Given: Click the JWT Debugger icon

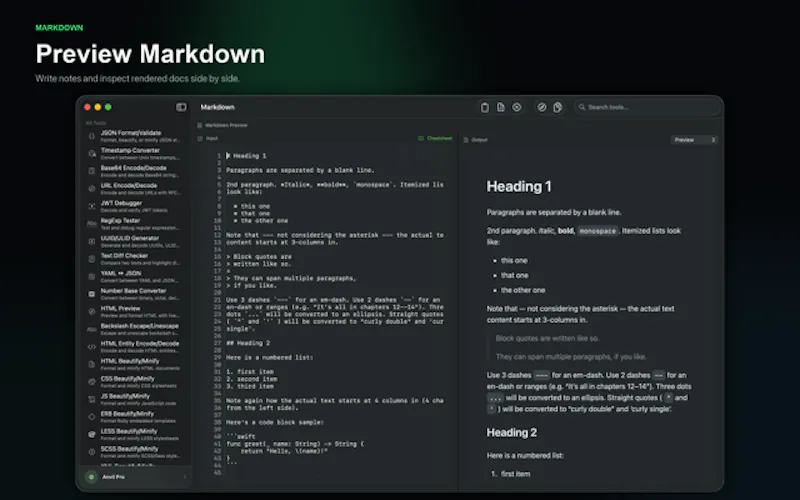Looking at the screenshot, I should (92, 207).
